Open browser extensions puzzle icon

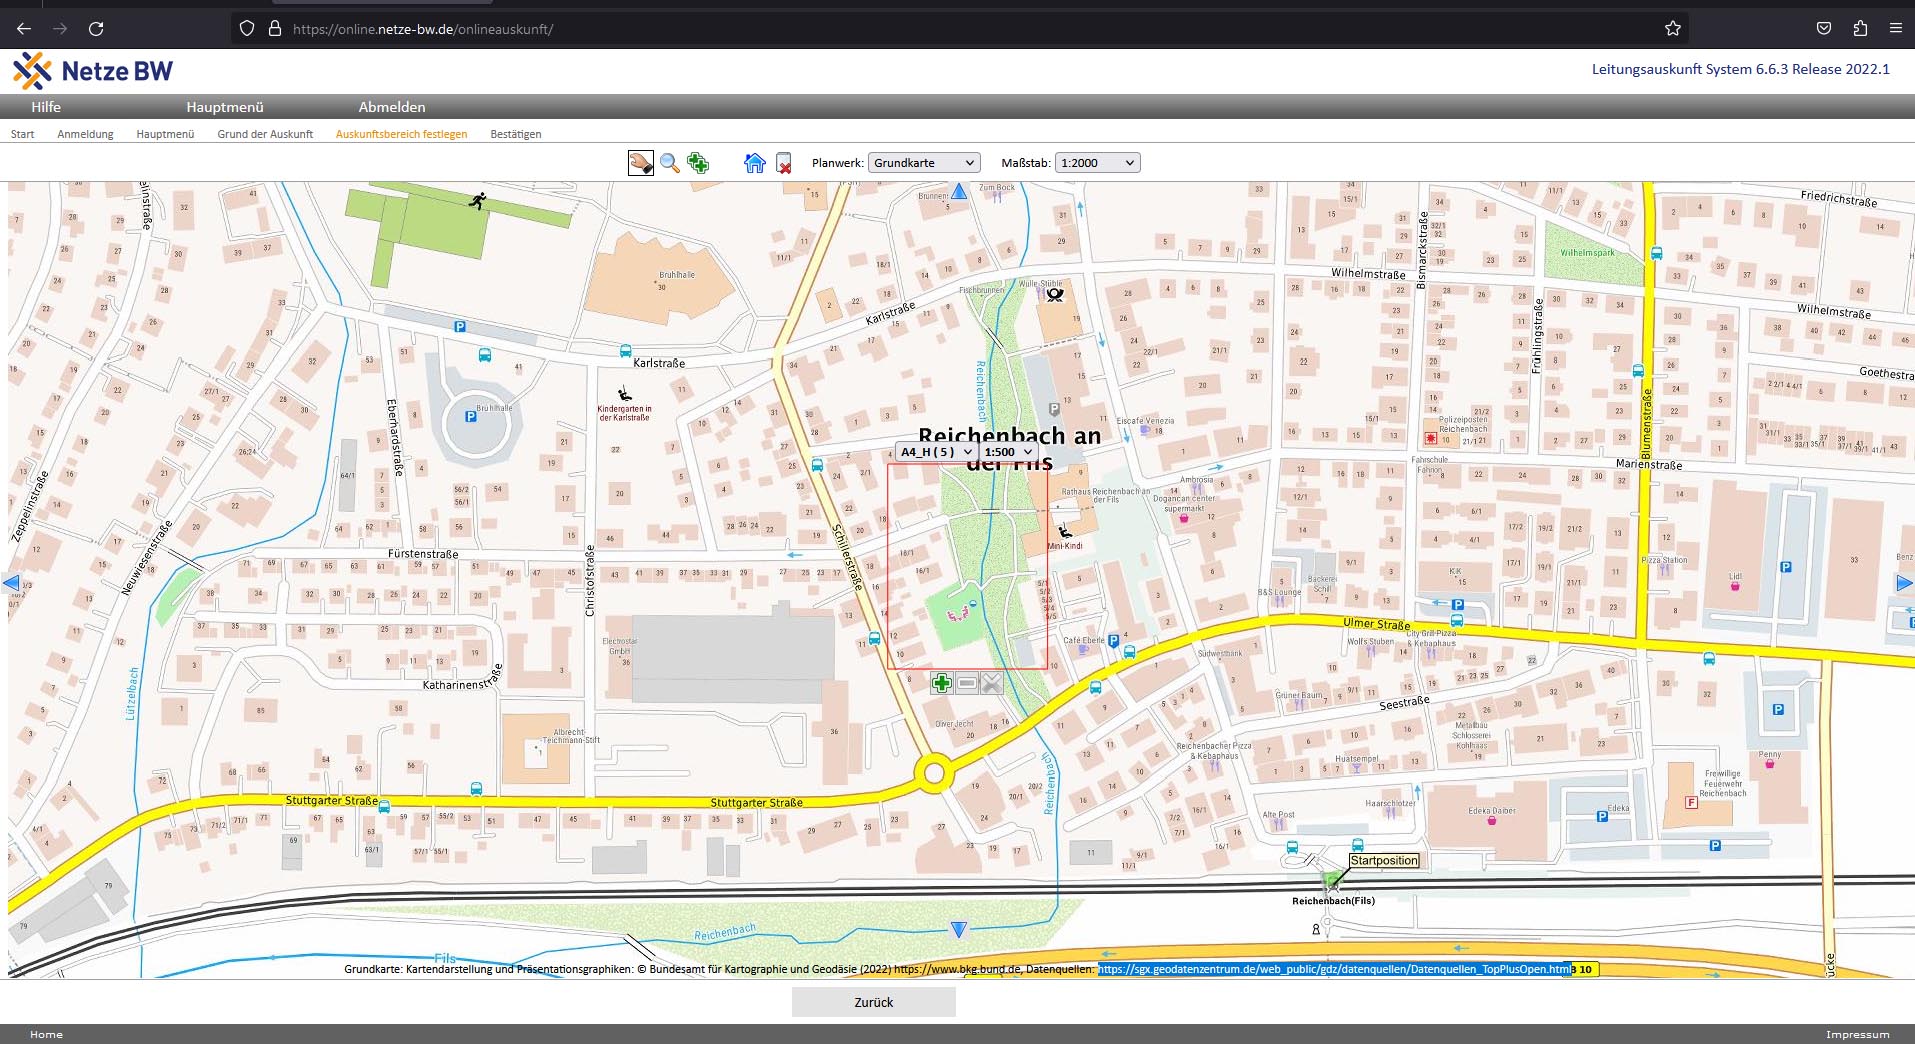point(1860,28)
